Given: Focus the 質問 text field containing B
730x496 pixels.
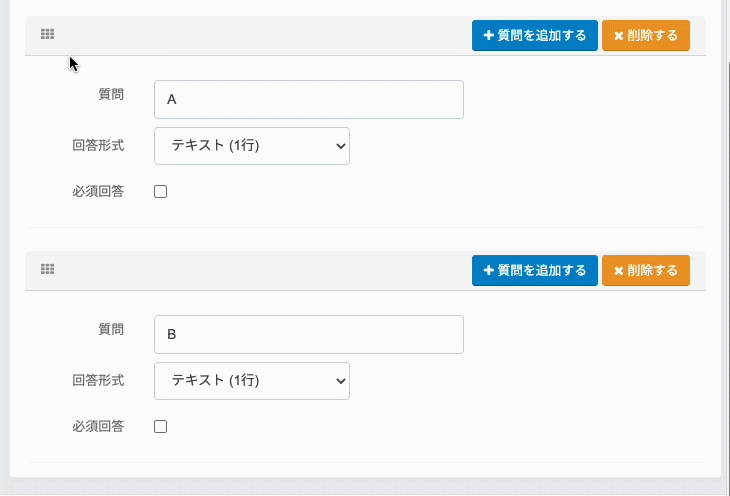Looking at the screenshot, I should 309,335.
